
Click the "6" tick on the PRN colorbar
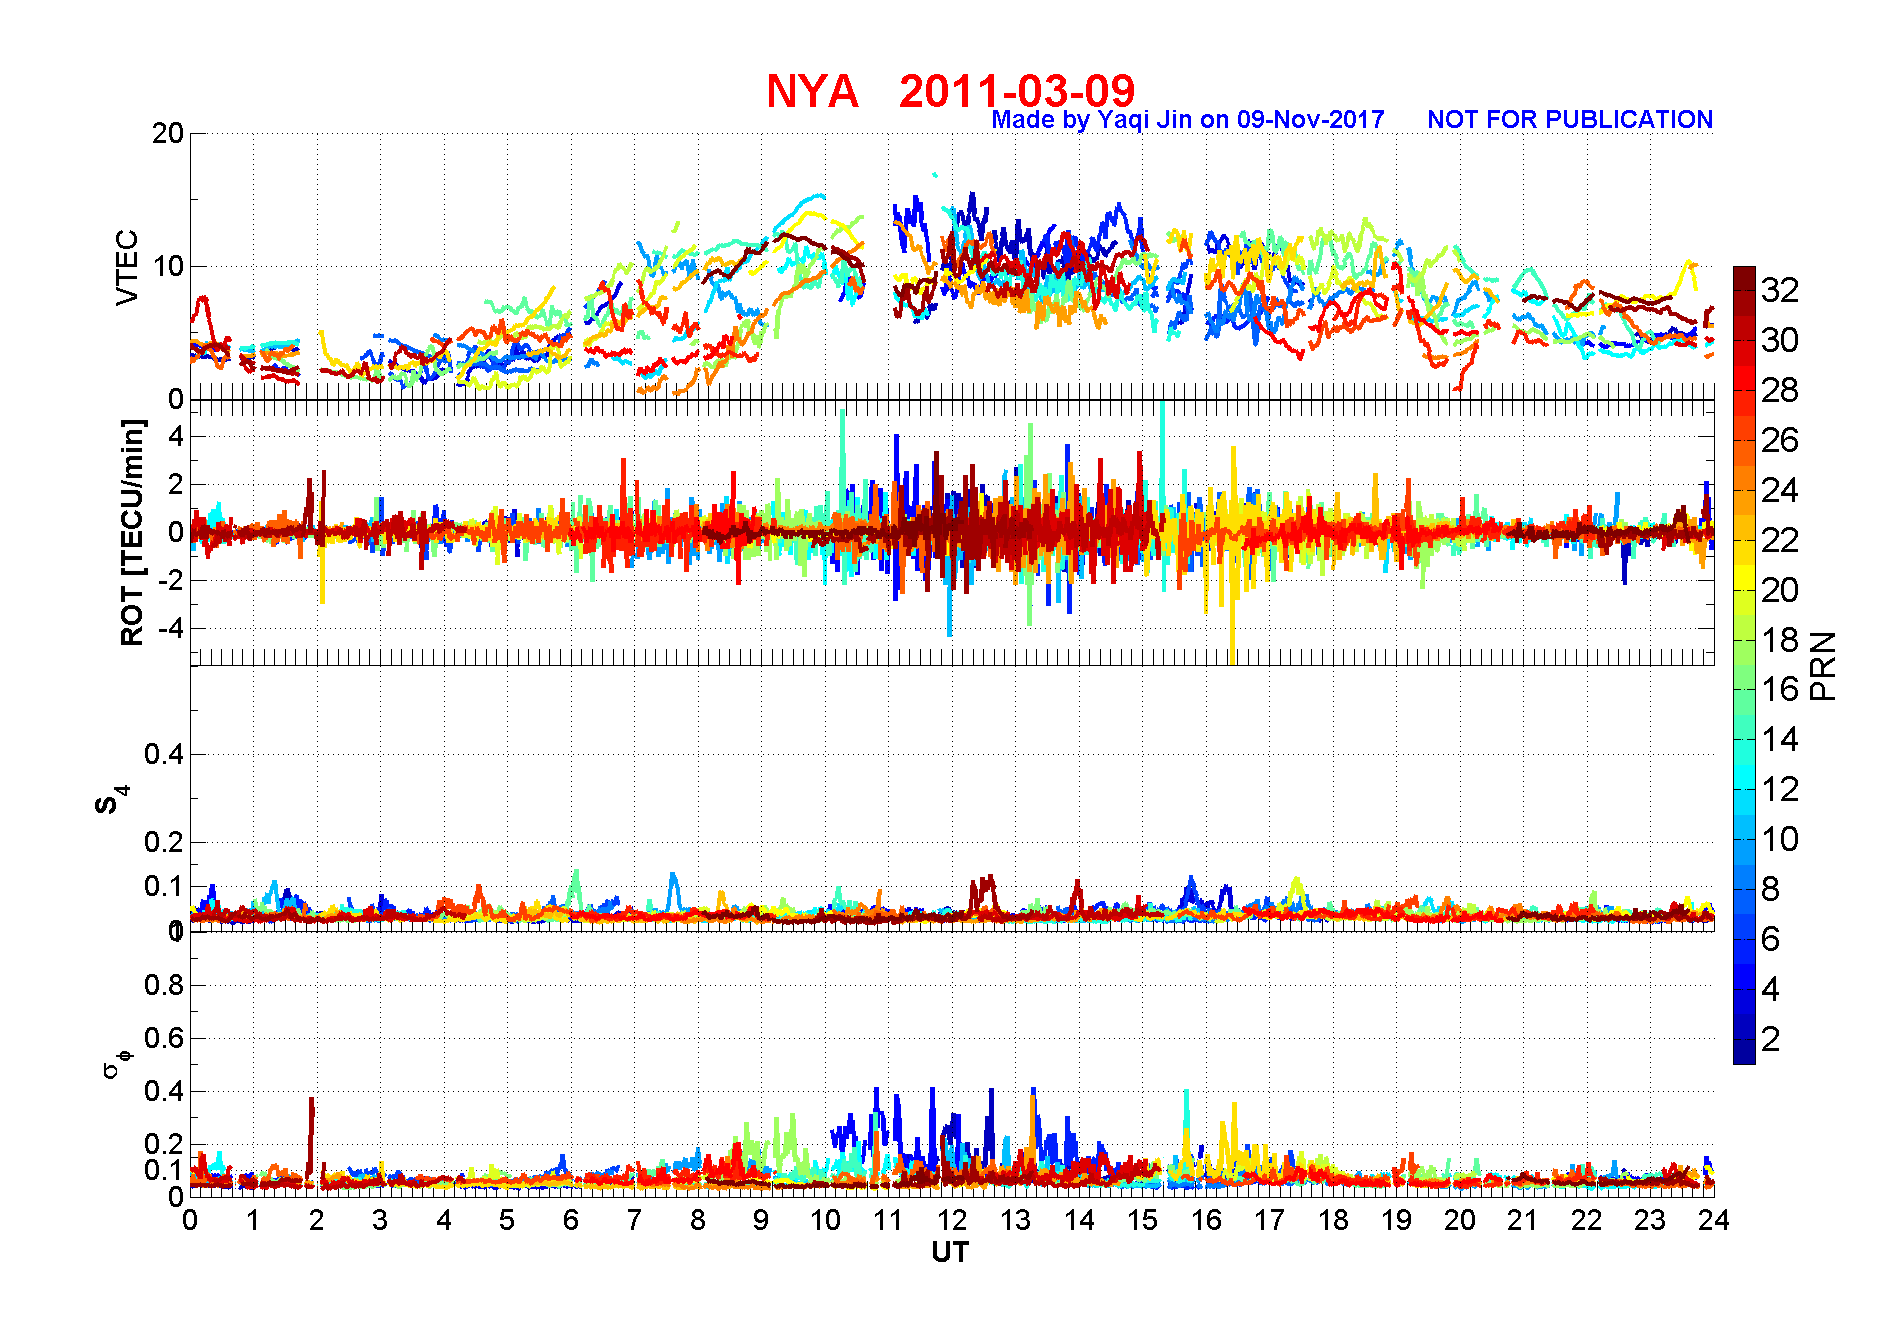1770,939
